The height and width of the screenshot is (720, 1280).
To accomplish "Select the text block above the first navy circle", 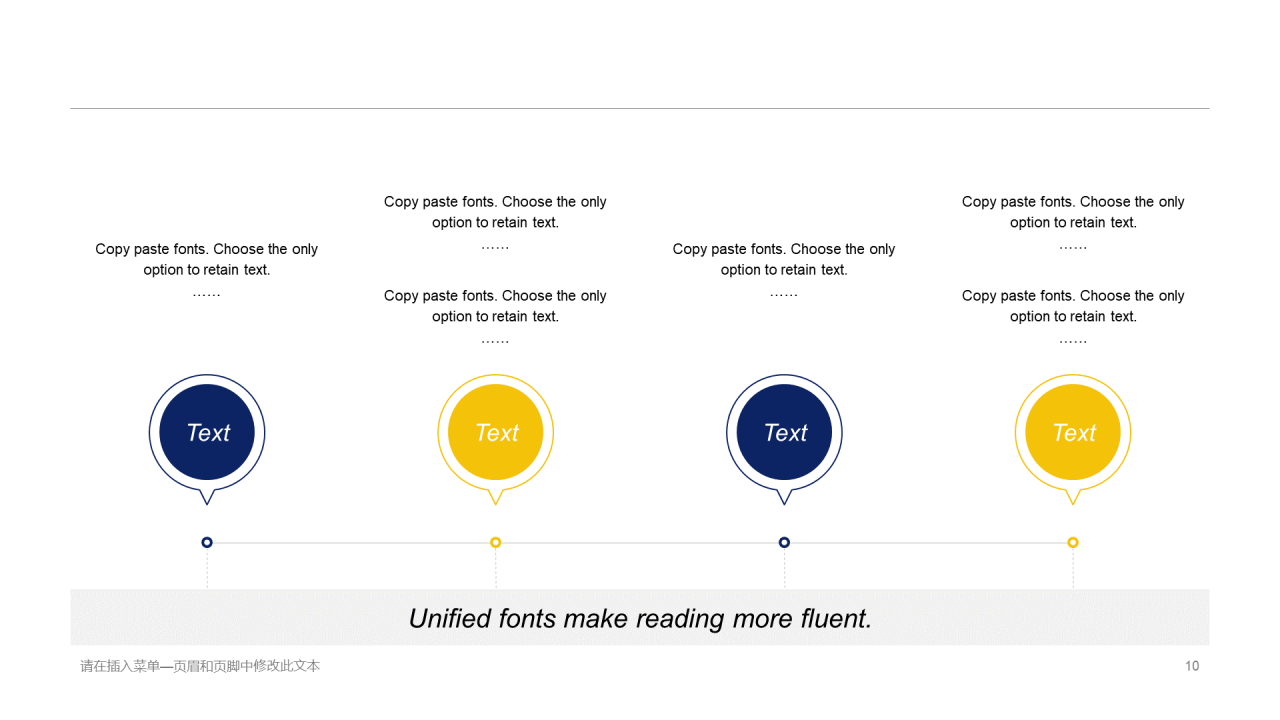I will 207,270.
